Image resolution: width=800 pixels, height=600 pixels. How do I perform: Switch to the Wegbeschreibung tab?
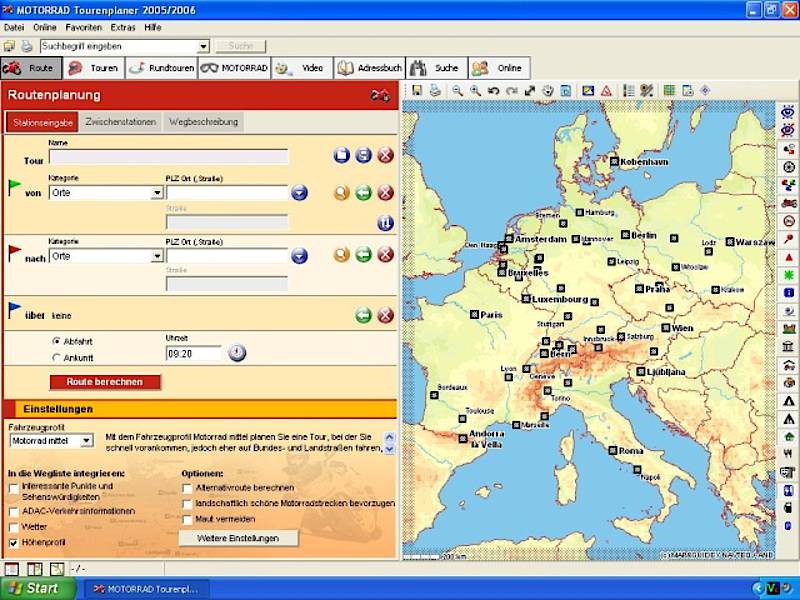point(204,122)
